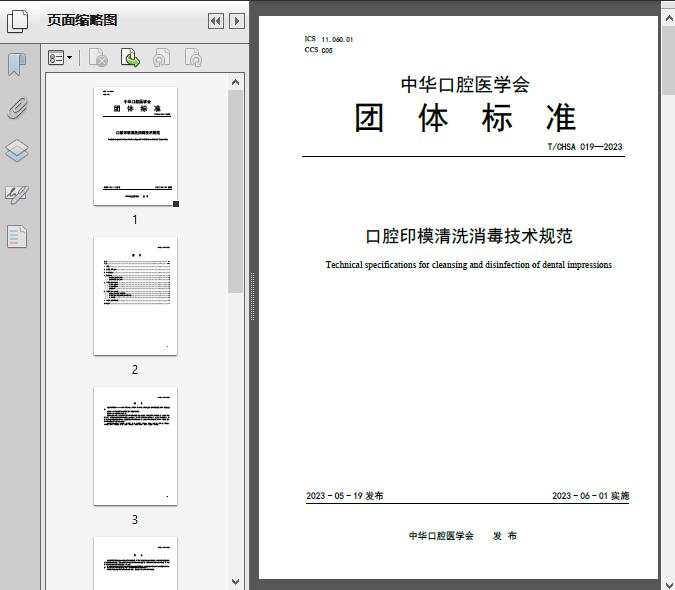Screen dimensions: 675x590
Task: Select page 3 thumbnail
Action: click(x=135, y=446)
